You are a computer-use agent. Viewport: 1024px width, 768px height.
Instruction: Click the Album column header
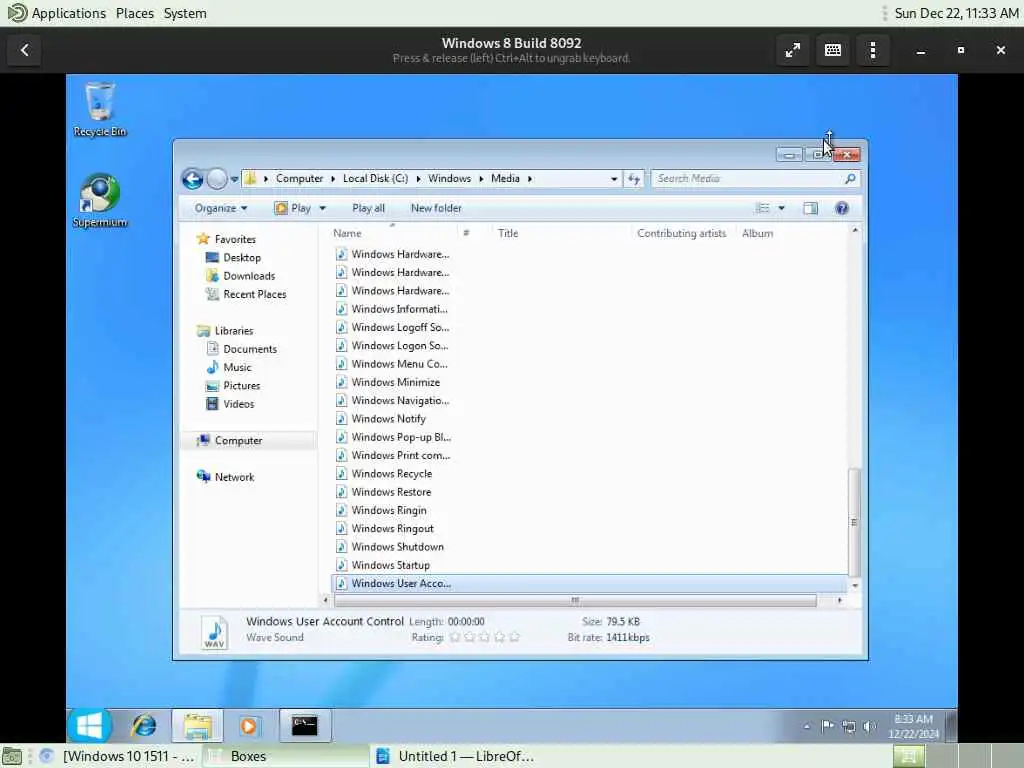(758, 233)
